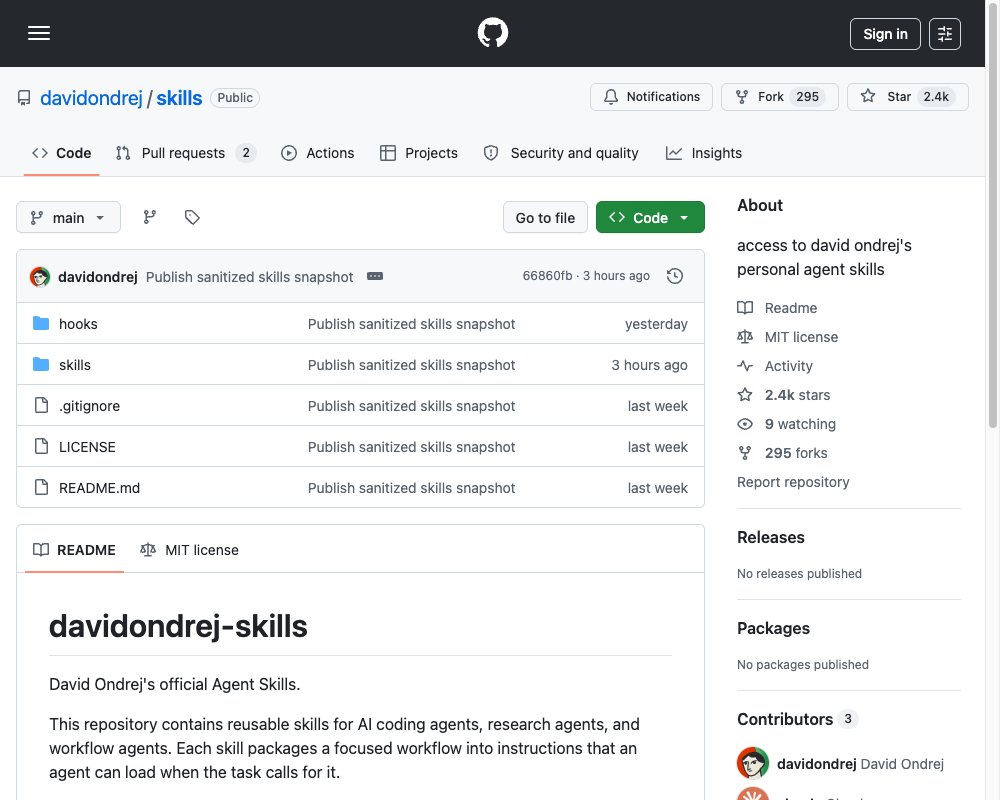Image resolution: width=1000 pixels, height=800 pixels.
Task: Open davidondrej commit author link
Action: [x=98, y=277]
